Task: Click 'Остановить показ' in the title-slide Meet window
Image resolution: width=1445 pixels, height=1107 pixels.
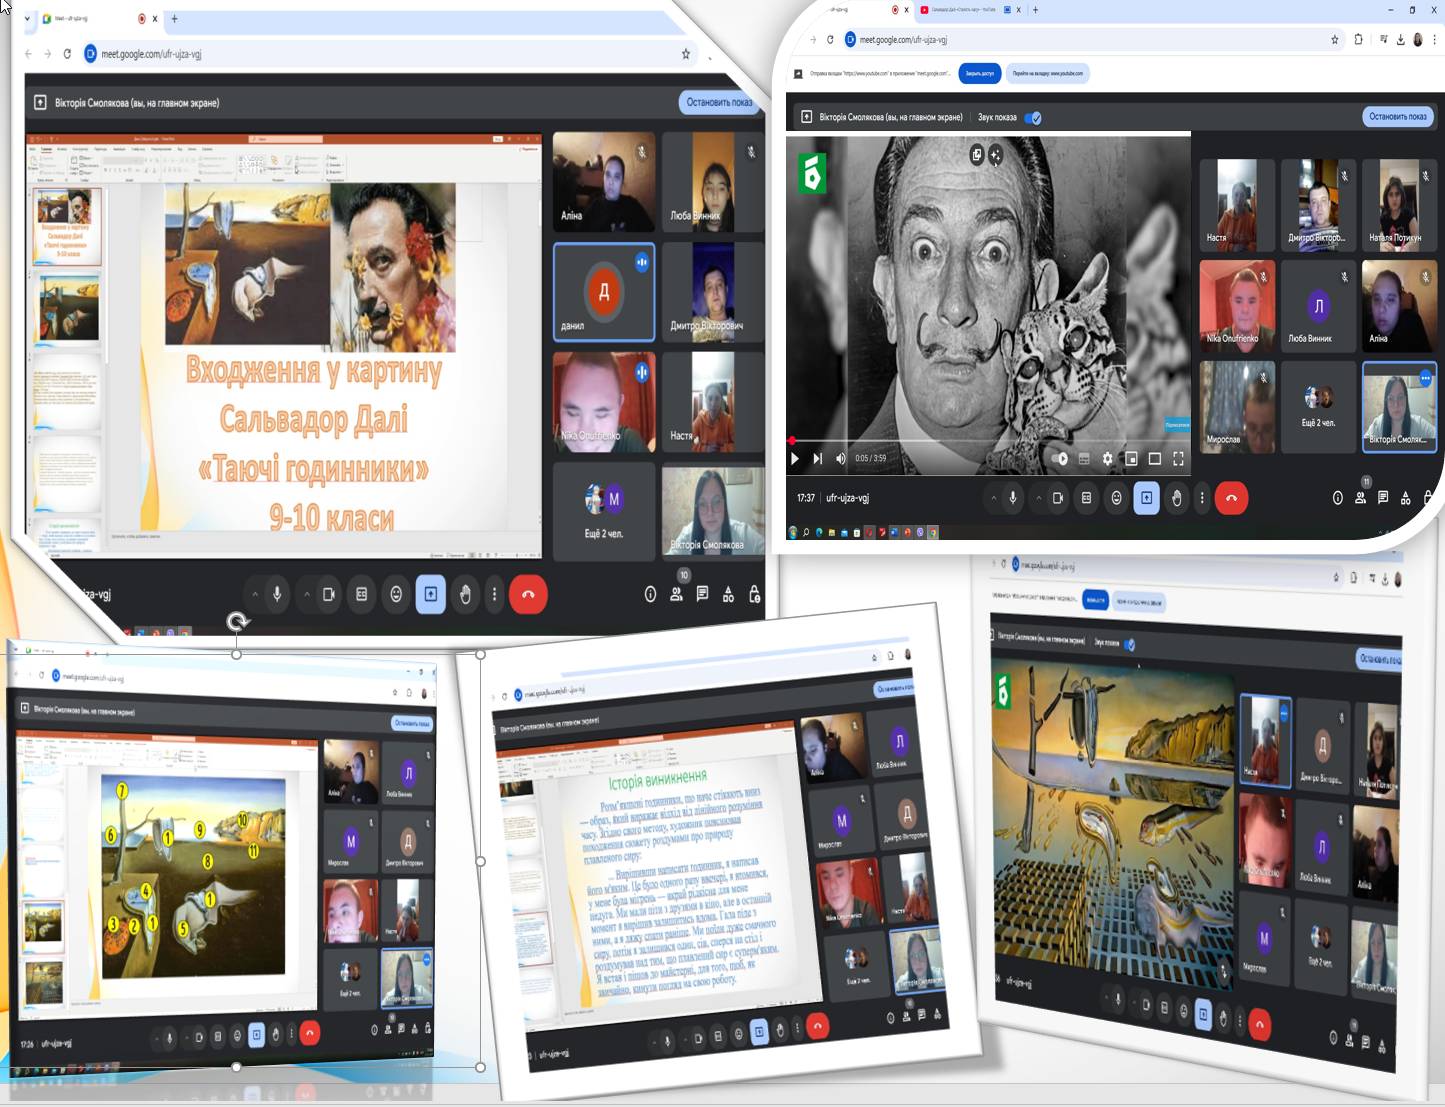Action: pyautogui.click(x=719, y=102)
